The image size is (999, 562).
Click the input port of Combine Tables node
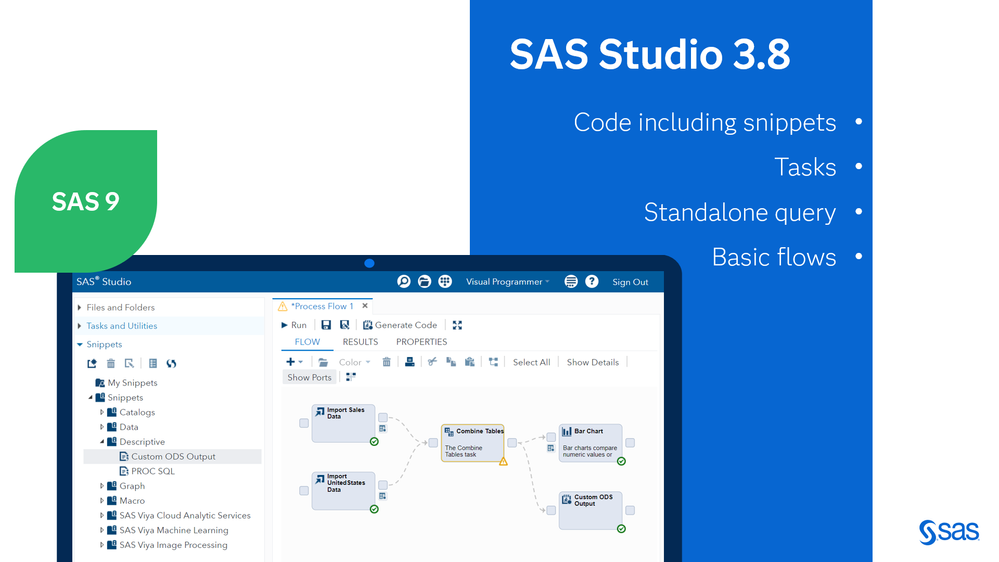tap(433, 443)
